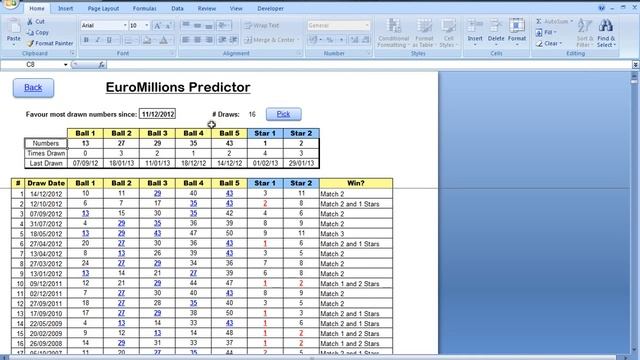The height and width of the screenshot is (360, 640).
Task: Click the Insert Function fx icon
Action: pos(101,64)
